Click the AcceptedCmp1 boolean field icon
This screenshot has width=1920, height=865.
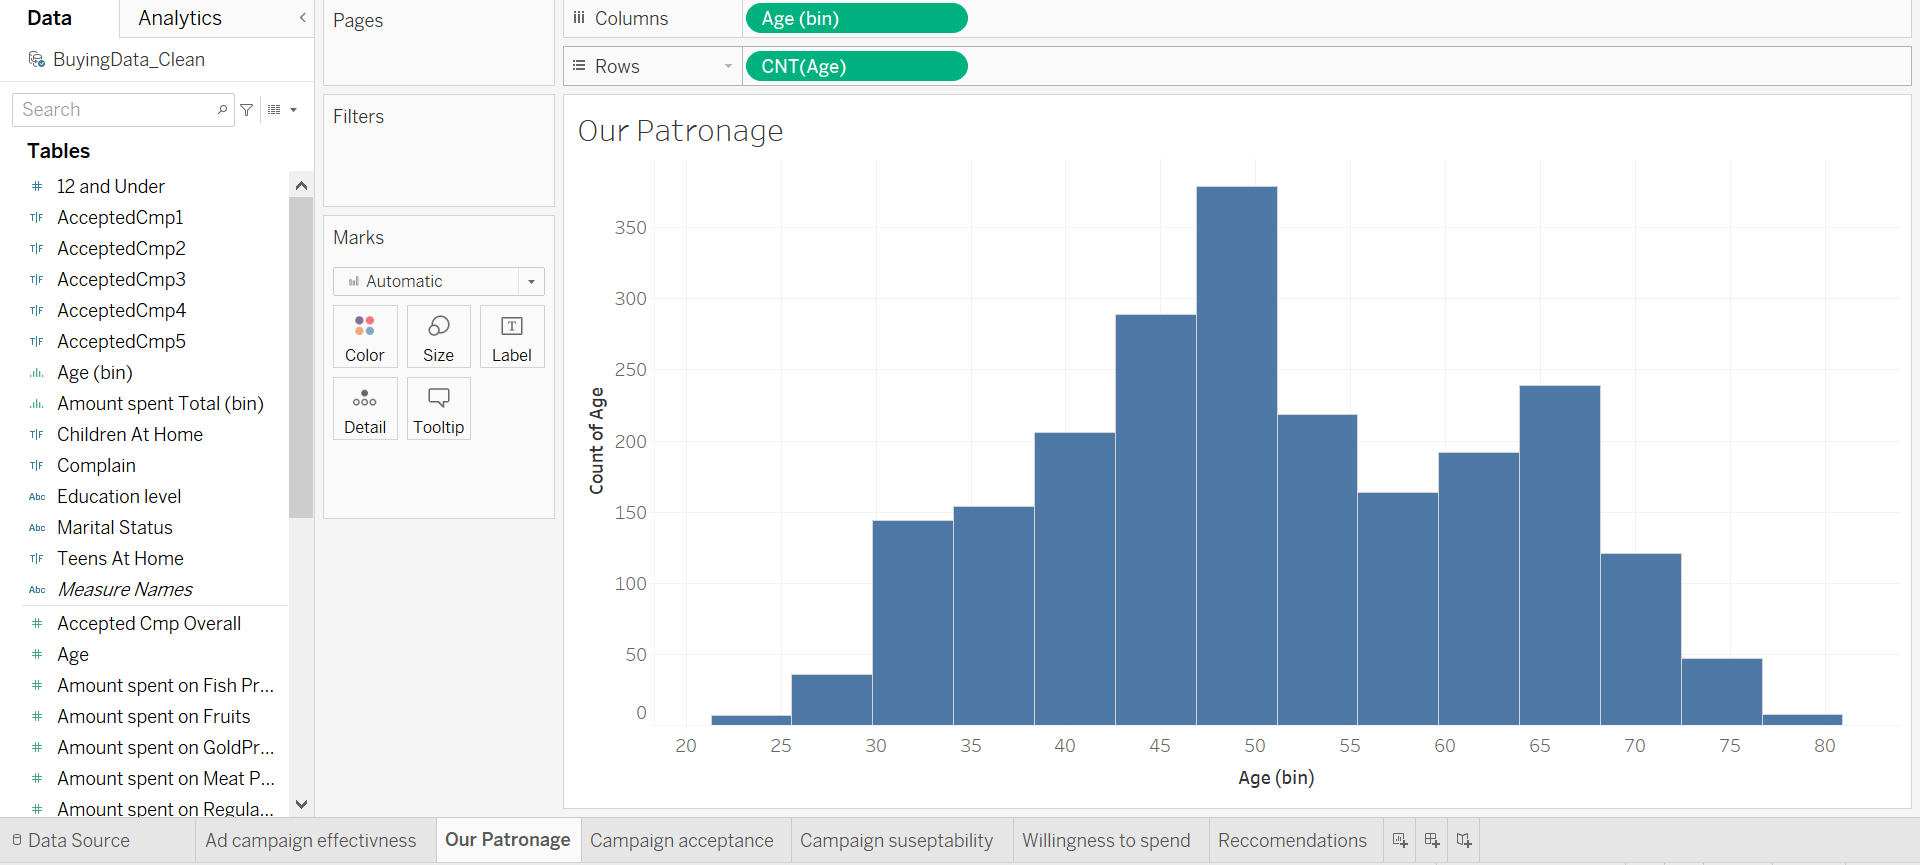tap(37, 218)
